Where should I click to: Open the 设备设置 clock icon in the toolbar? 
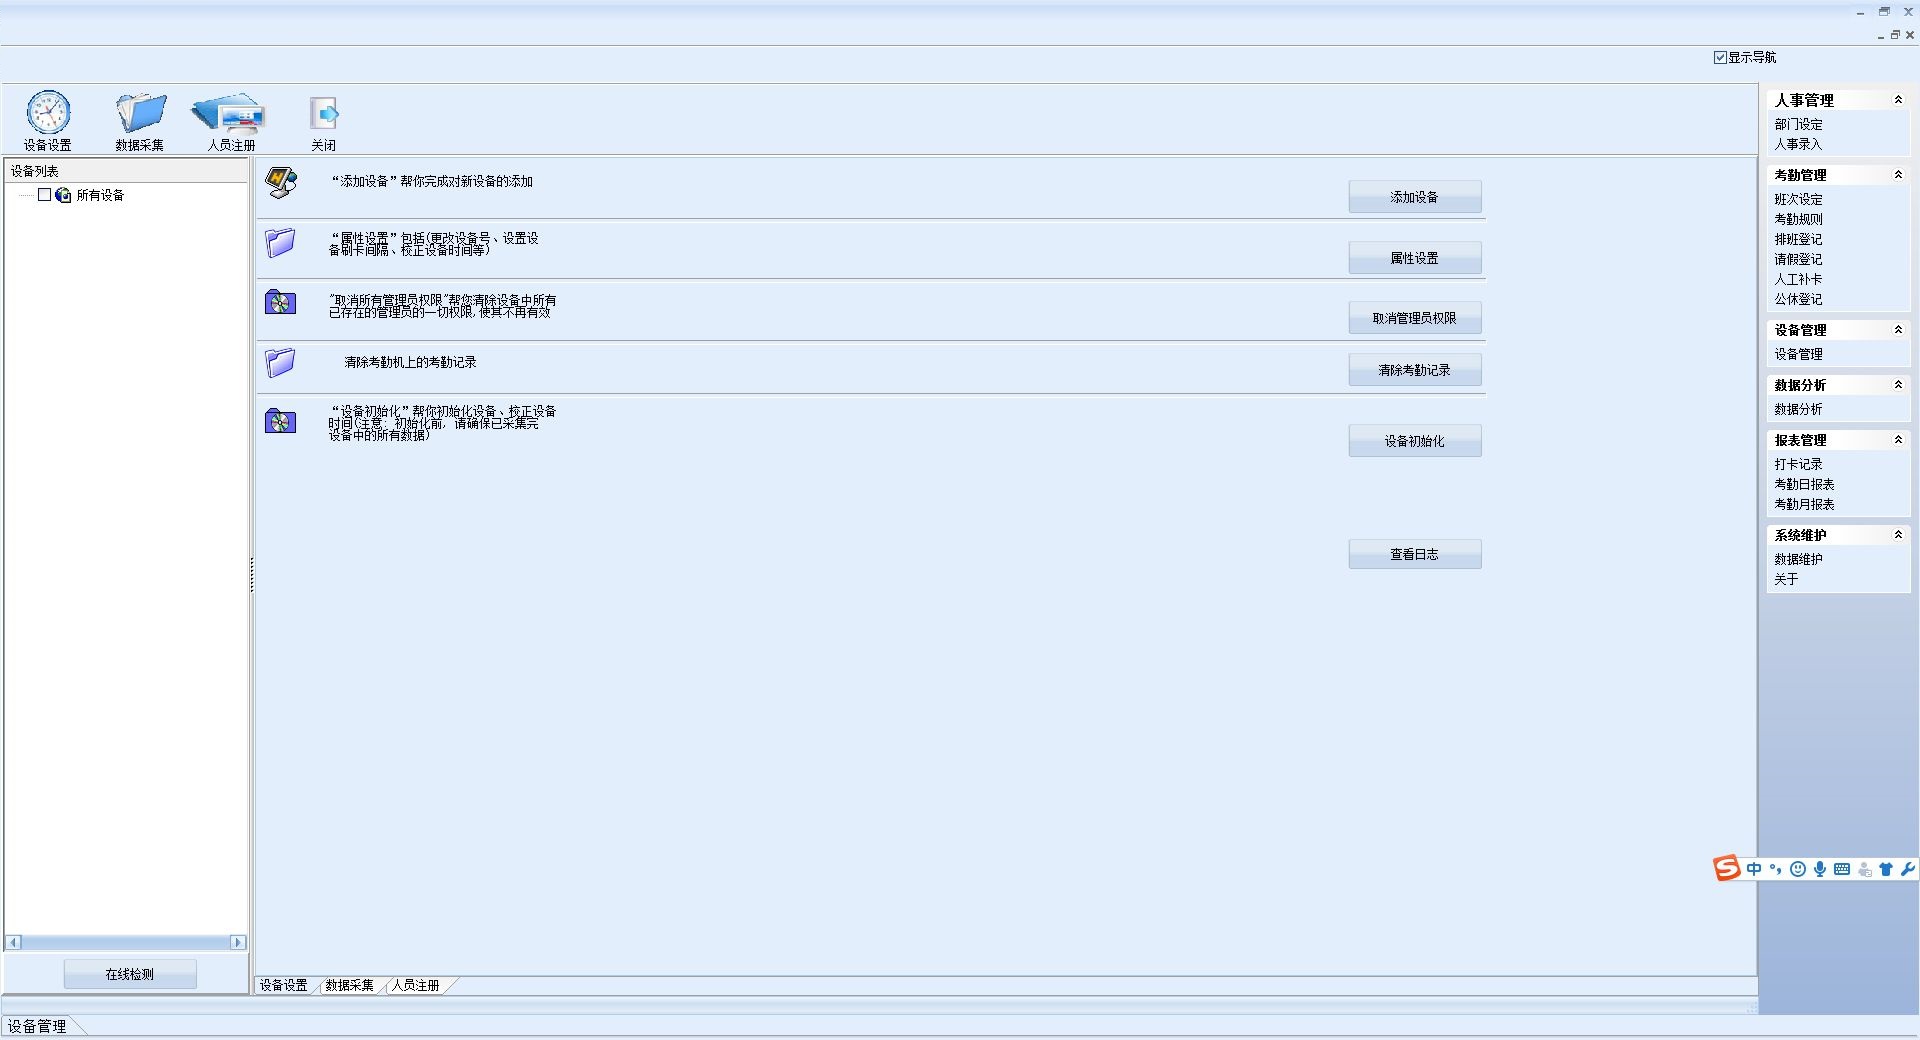[x=48, y=112]
